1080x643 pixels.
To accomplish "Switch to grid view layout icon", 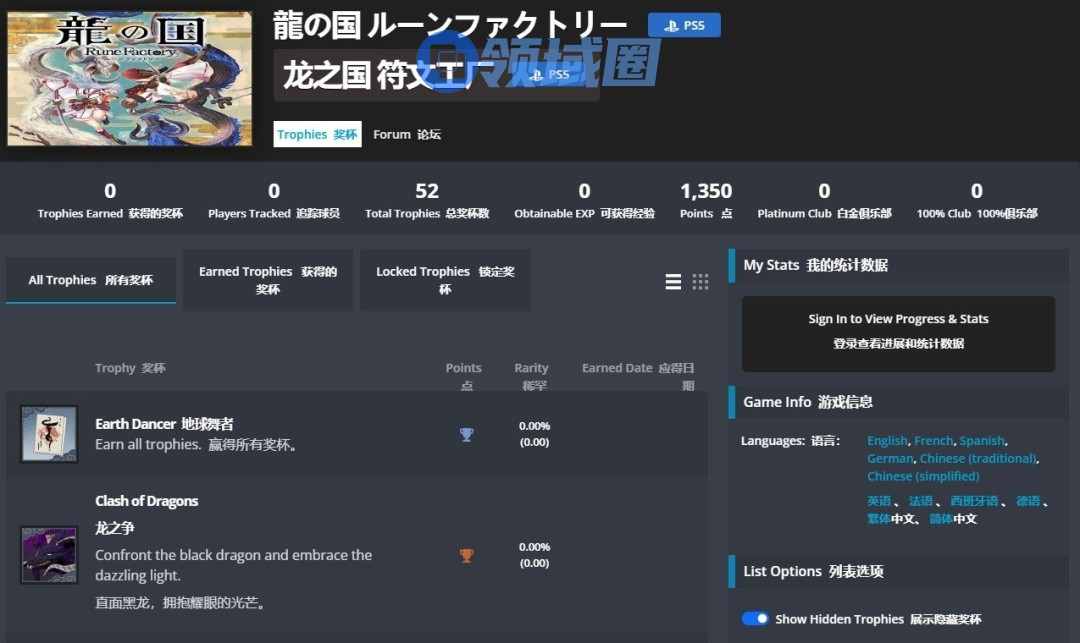I will click(x=700, y=282).
